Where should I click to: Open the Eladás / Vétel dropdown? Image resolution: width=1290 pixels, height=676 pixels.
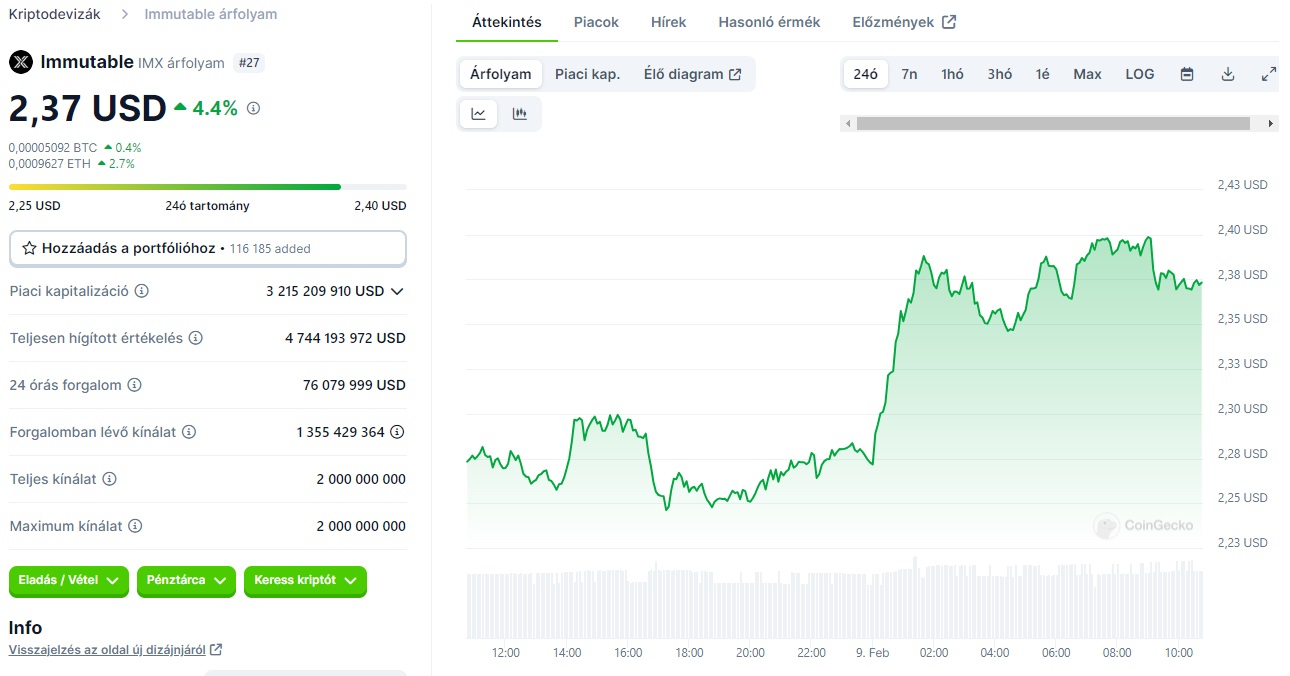coord(69,581)
